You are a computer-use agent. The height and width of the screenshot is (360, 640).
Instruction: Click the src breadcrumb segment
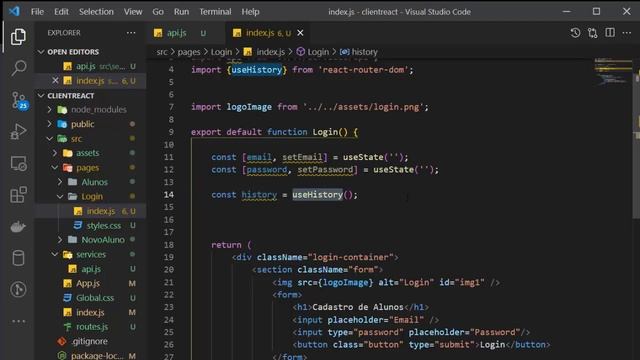point(162,52)
